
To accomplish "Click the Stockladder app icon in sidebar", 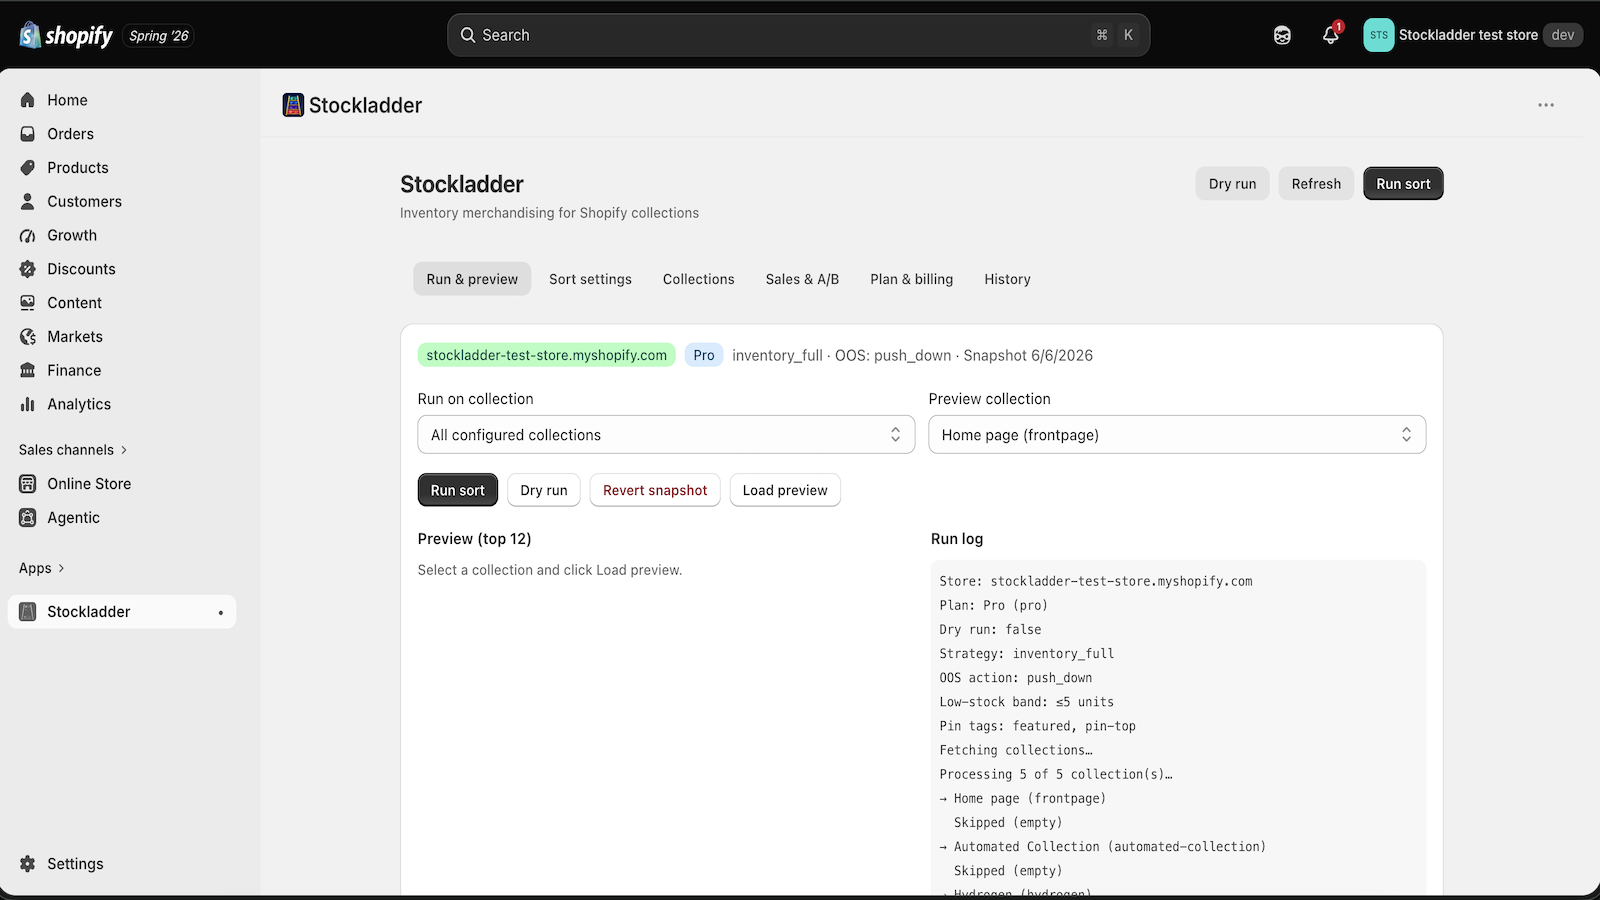I will 28,612.
